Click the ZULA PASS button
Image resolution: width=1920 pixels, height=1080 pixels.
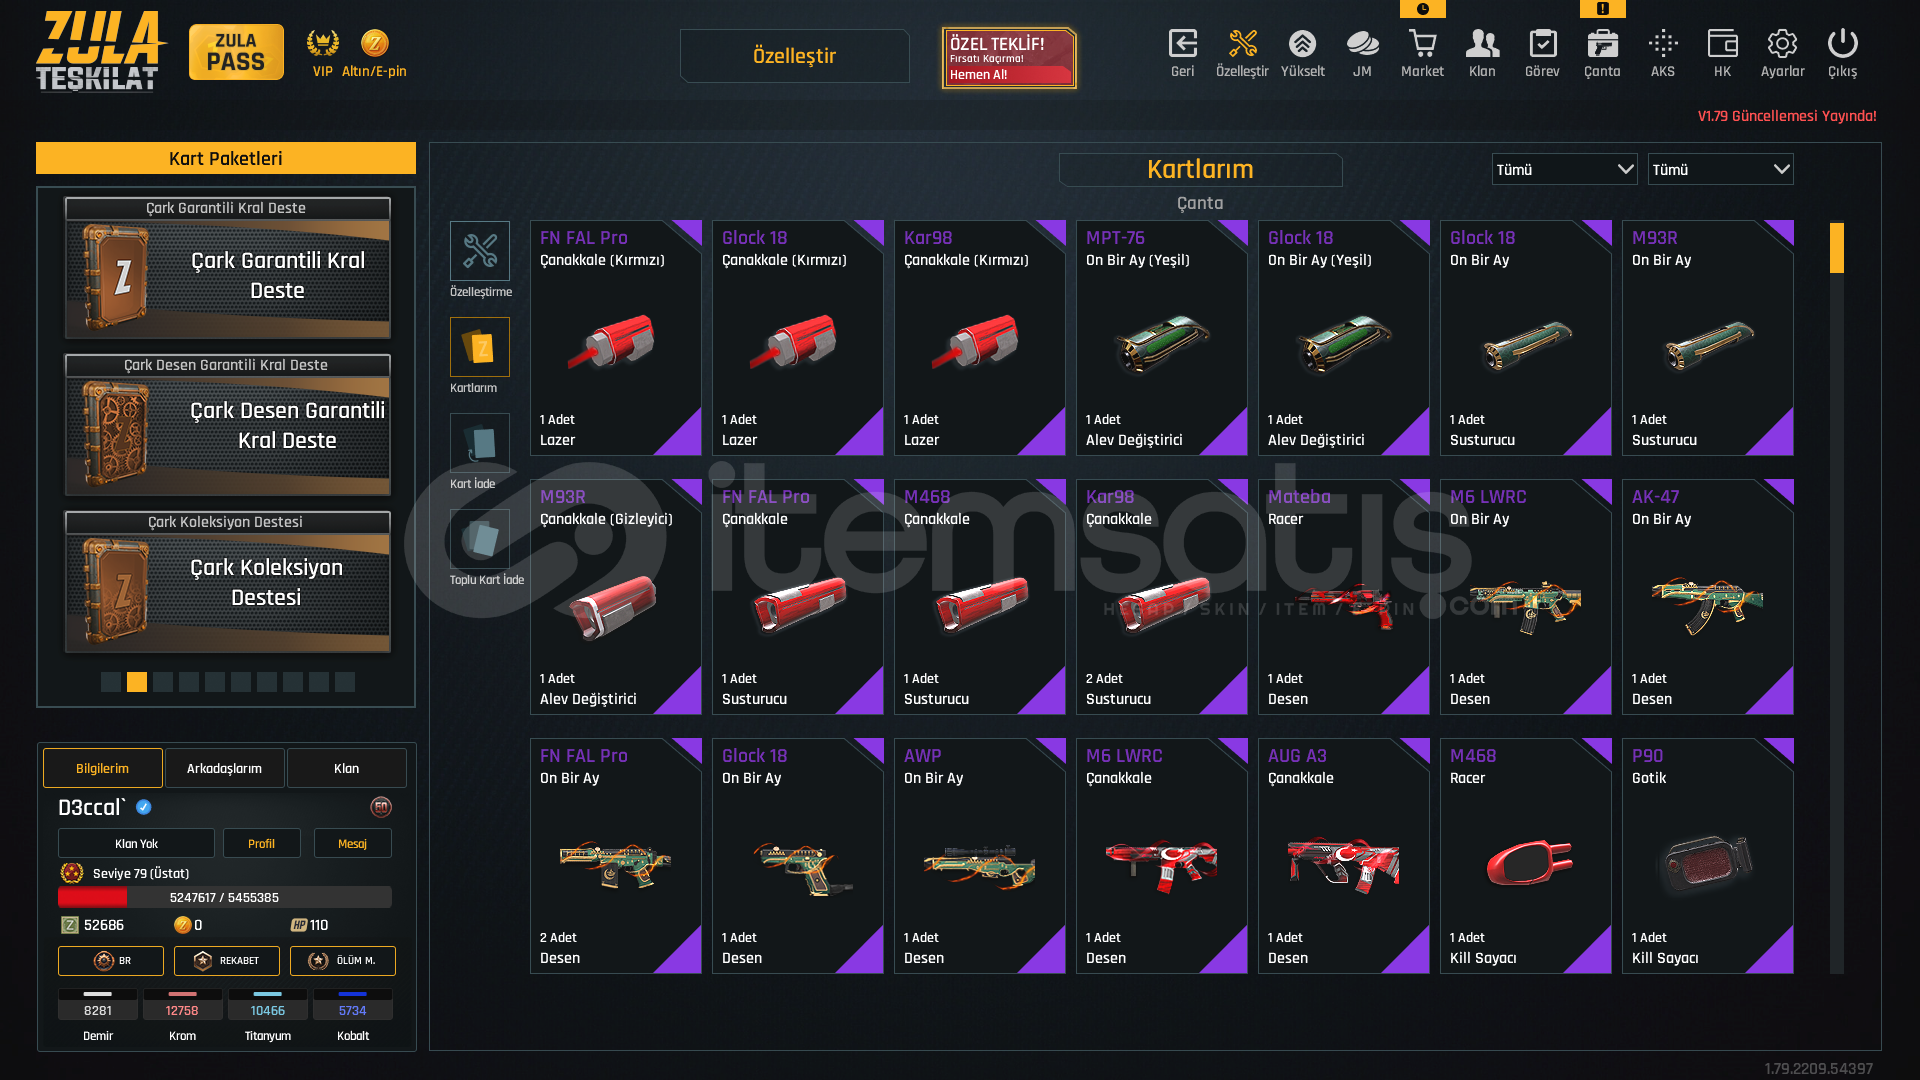[x=236, y=52]
